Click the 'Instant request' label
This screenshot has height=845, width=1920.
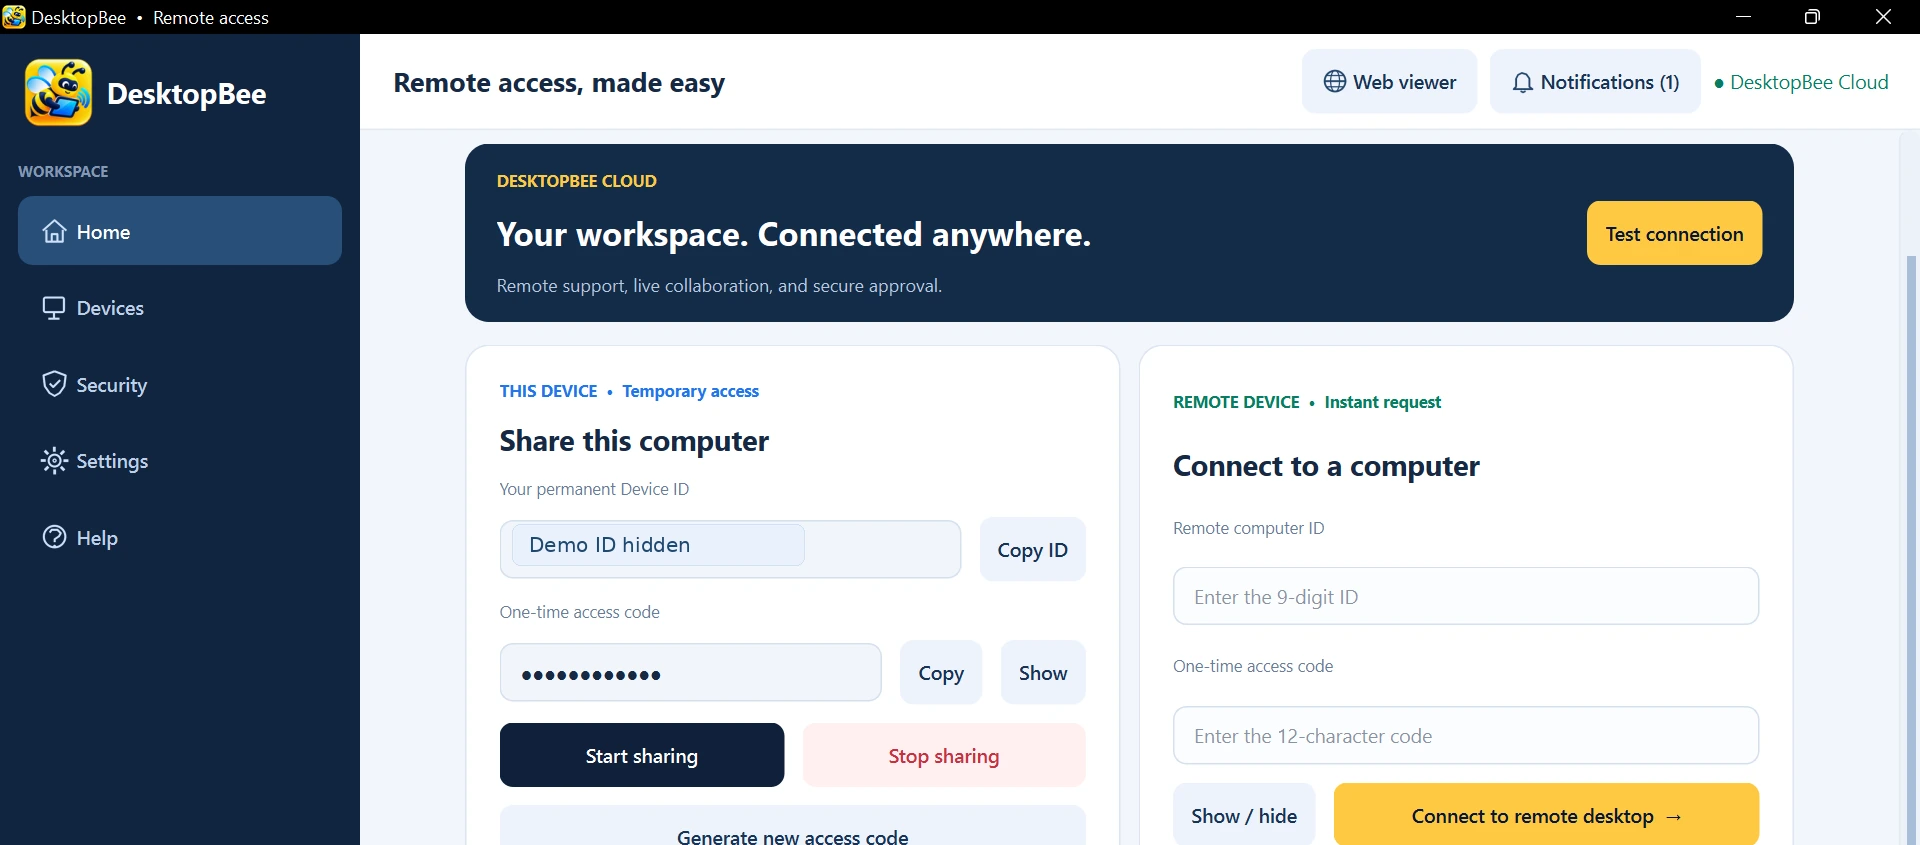pyautogui.click(x=1382, y=402)
